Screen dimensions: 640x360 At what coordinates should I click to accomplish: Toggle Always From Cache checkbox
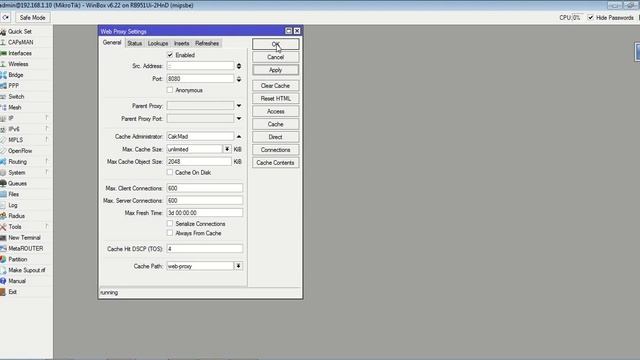point(170,233)
